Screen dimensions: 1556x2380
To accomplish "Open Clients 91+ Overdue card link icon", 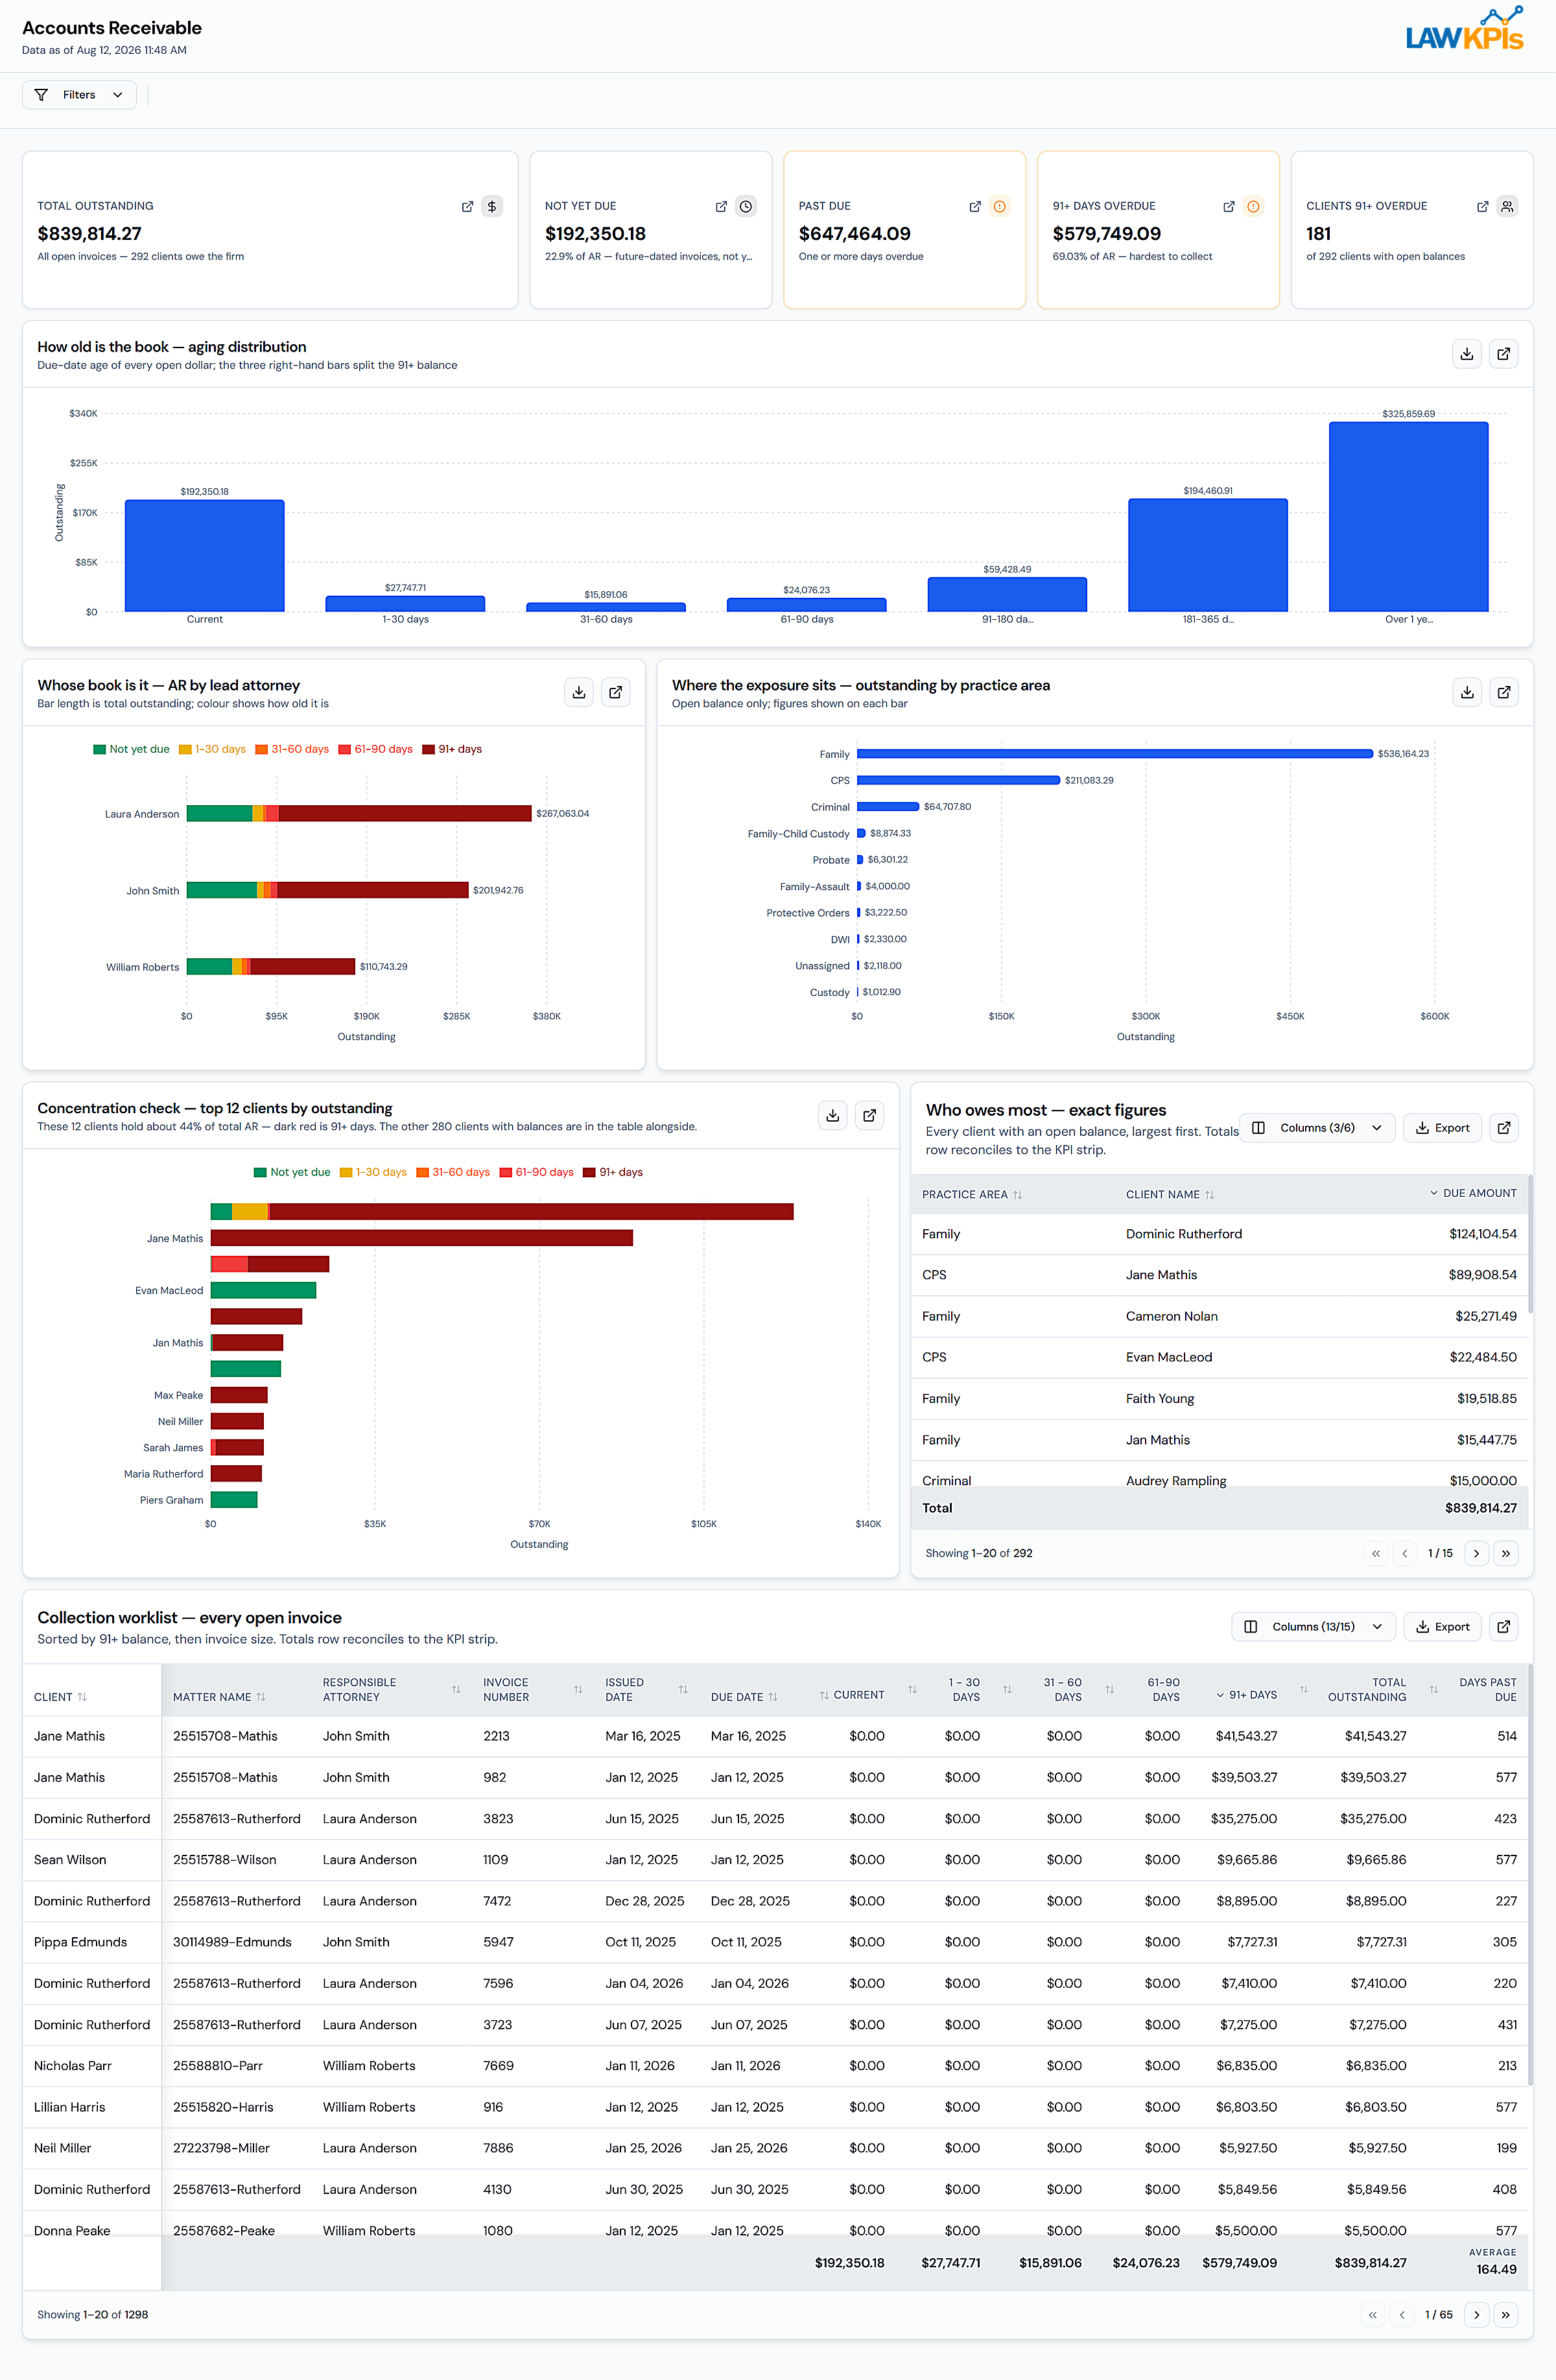I will coord(1483,207).
